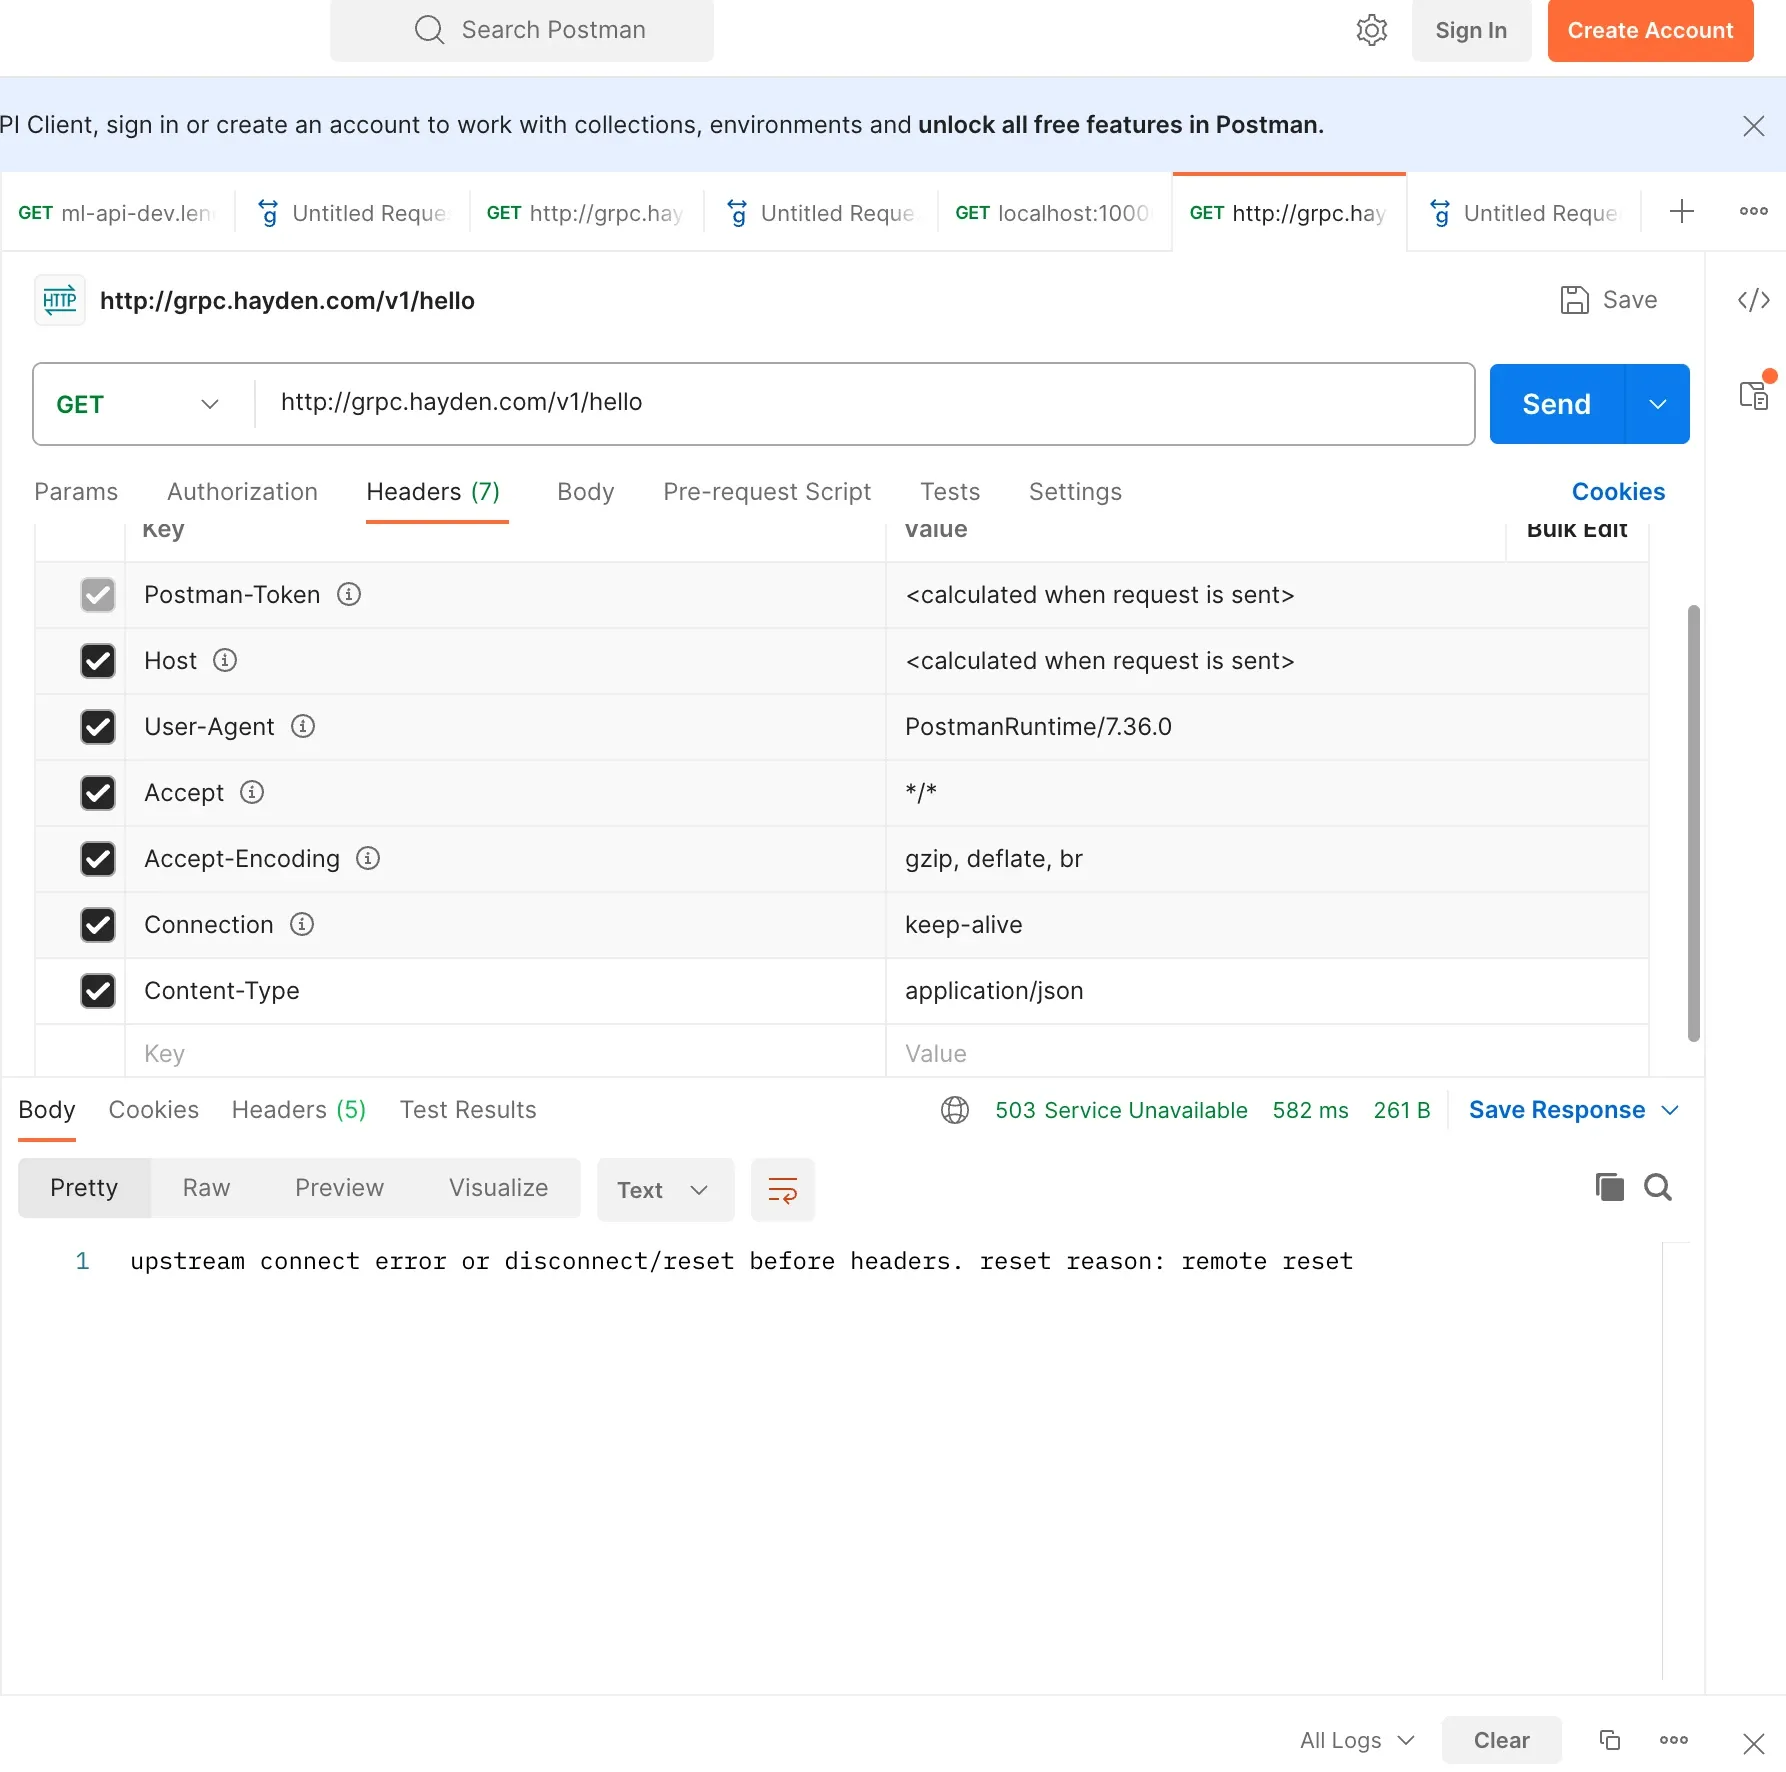Search within the response body
The image size is (1786, 1772).
pos(1658,1187)
